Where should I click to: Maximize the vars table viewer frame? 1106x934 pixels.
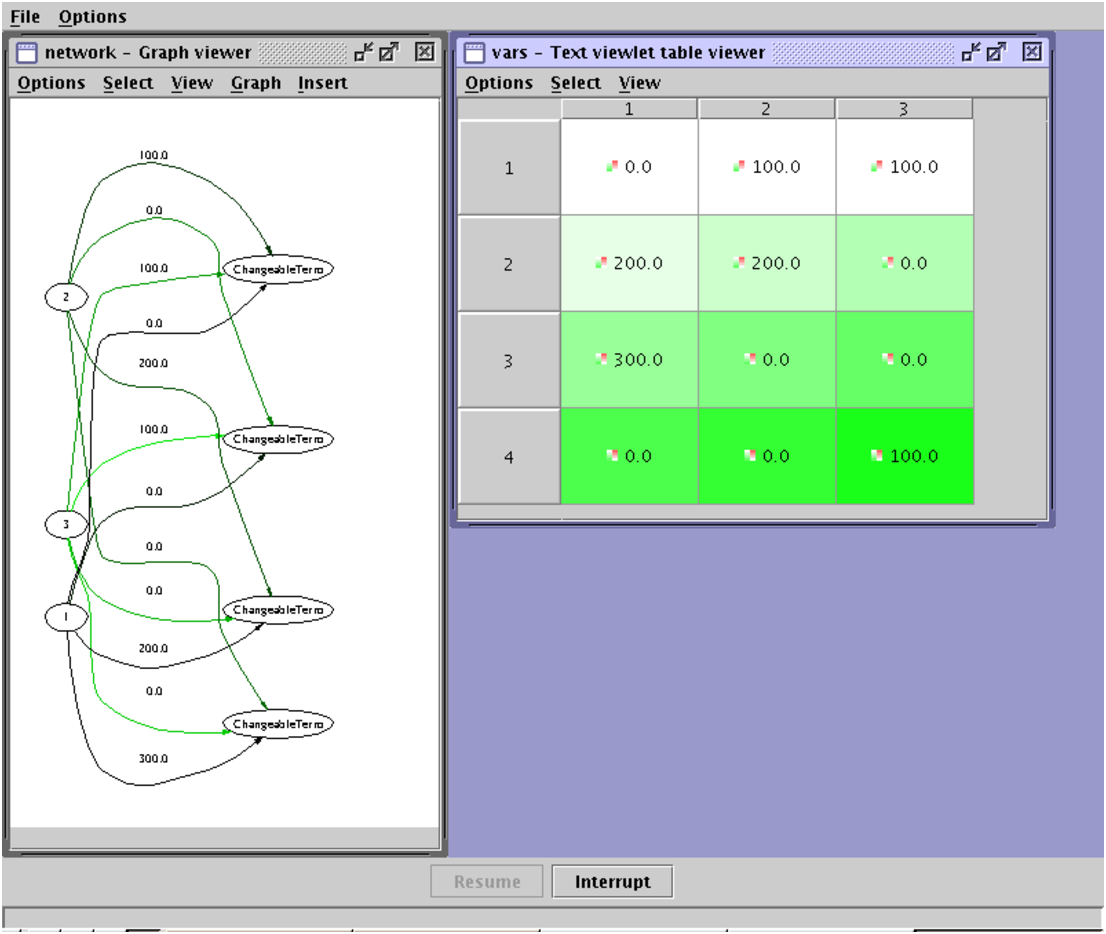click(x=996, y=52)
